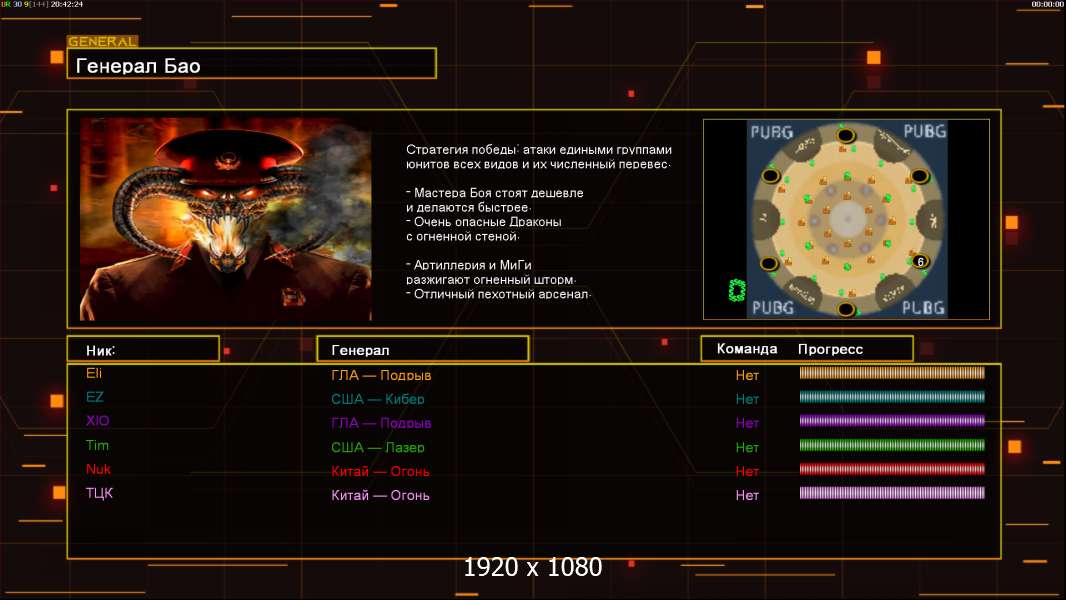The width and height of the screenshot is (1066, 600).
Task: Click Eli's orange loading progress bar
Action: 892,372
